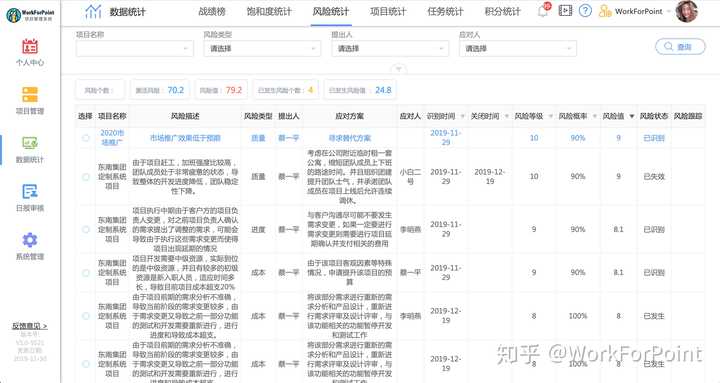
Task: Open the 2020市场推广 project link
Action: 112,137
